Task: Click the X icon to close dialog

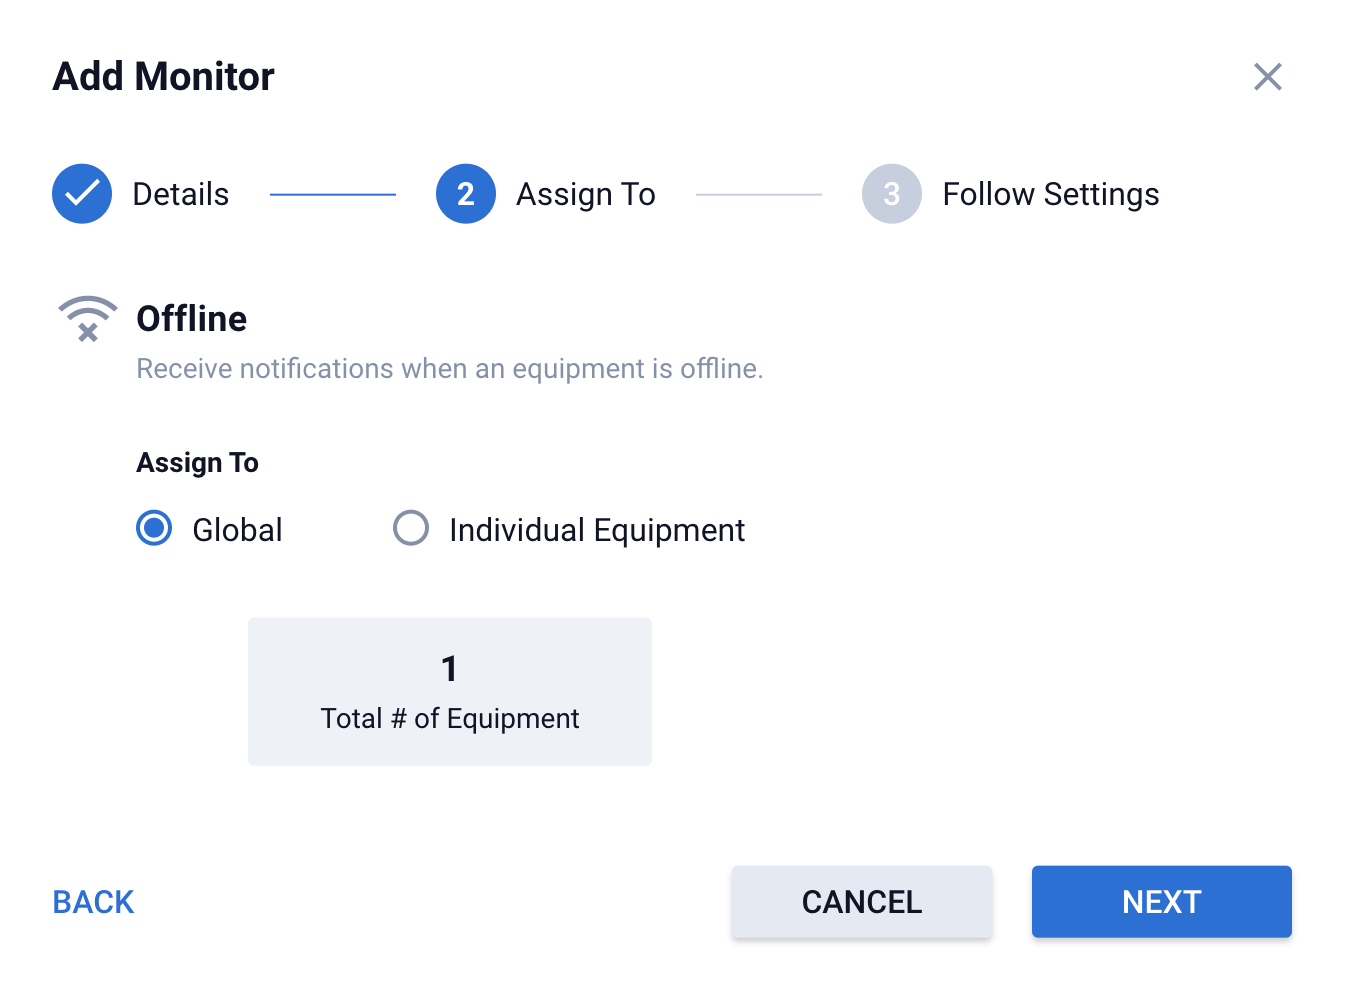Action: click(1267, 77)
